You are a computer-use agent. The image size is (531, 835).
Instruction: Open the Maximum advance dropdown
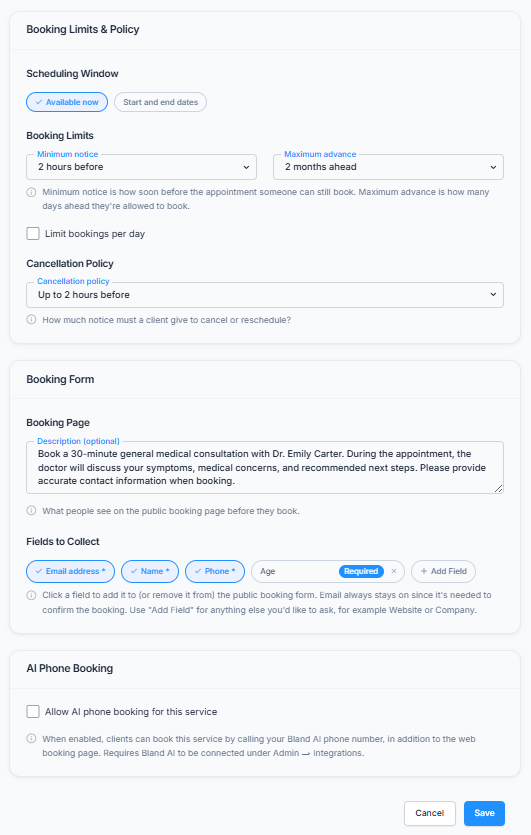(x=388, y=167)
